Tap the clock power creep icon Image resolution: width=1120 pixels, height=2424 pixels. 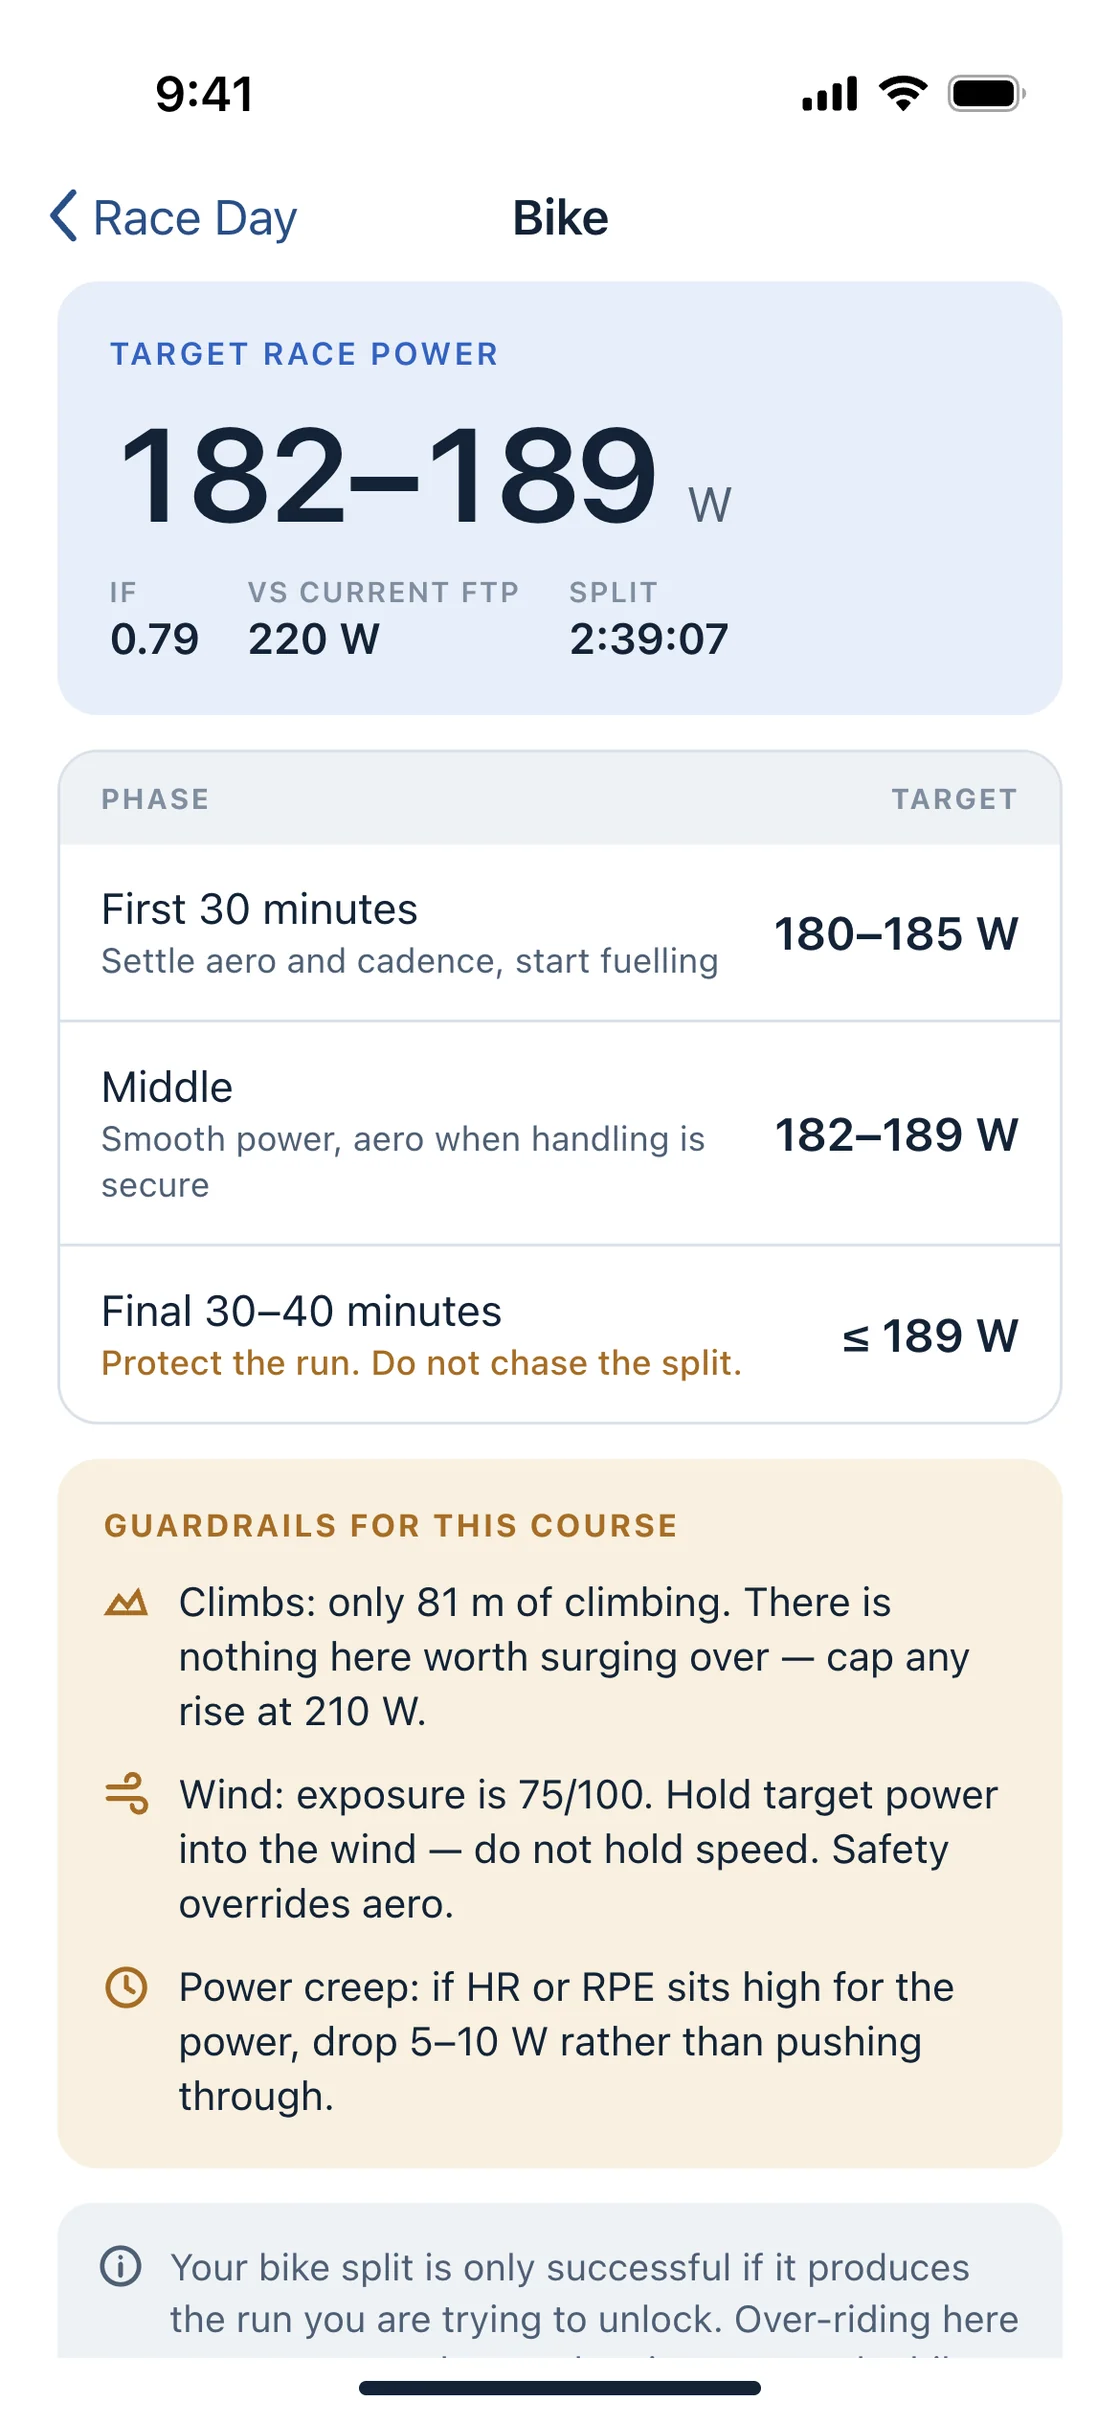coord(126,1987)
